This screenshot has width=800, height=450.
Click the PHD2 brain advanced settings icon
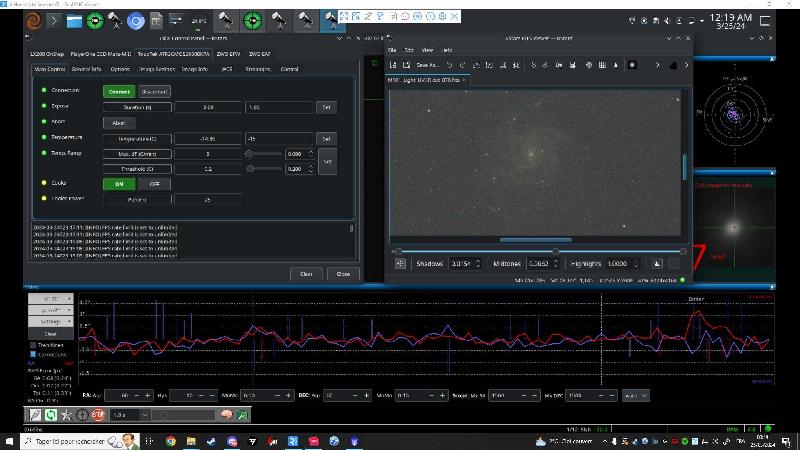point(227,414)
